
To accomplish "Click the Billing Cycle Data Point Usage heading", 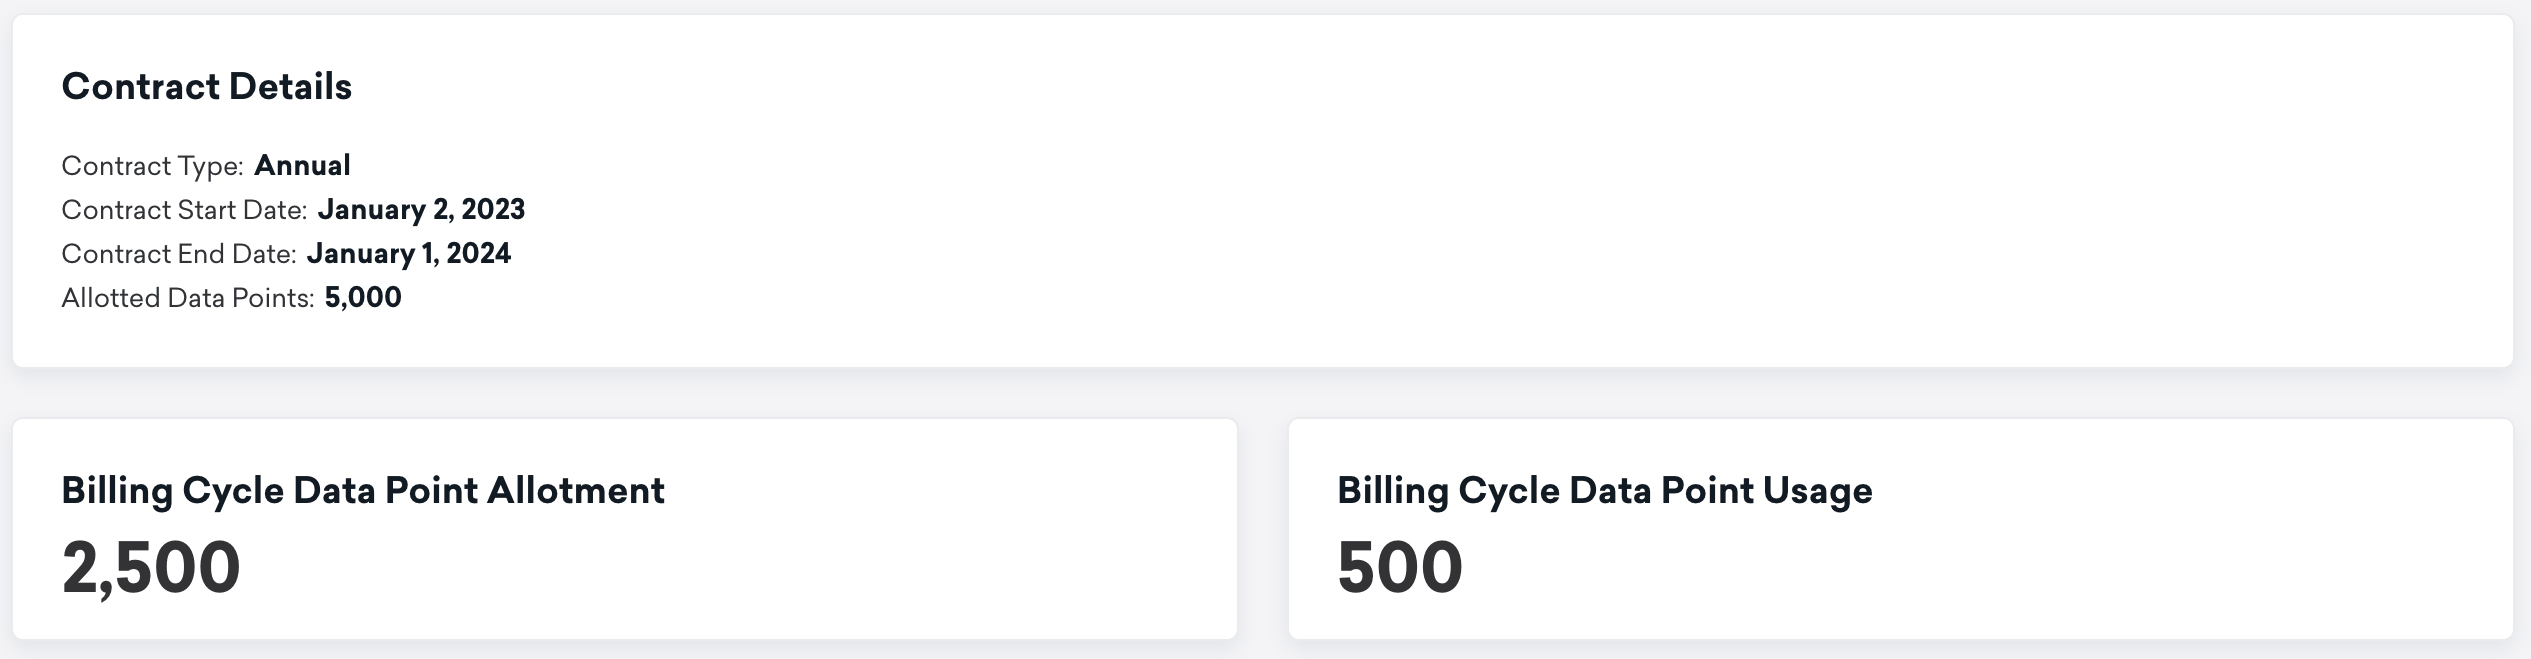I will point(1604,491).
